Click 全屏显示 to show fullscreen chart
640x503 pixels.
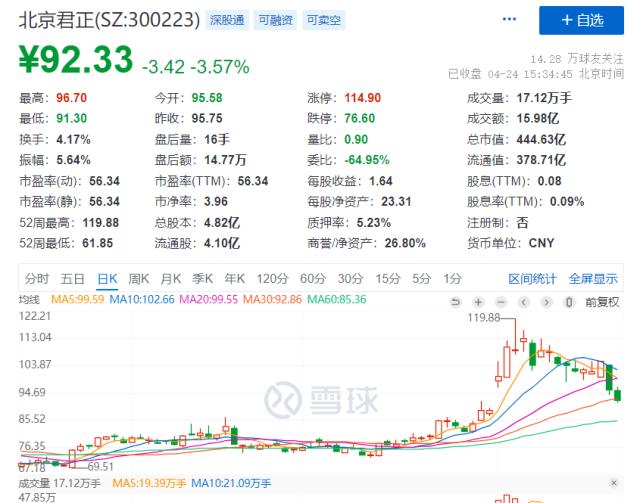point(593,278)
